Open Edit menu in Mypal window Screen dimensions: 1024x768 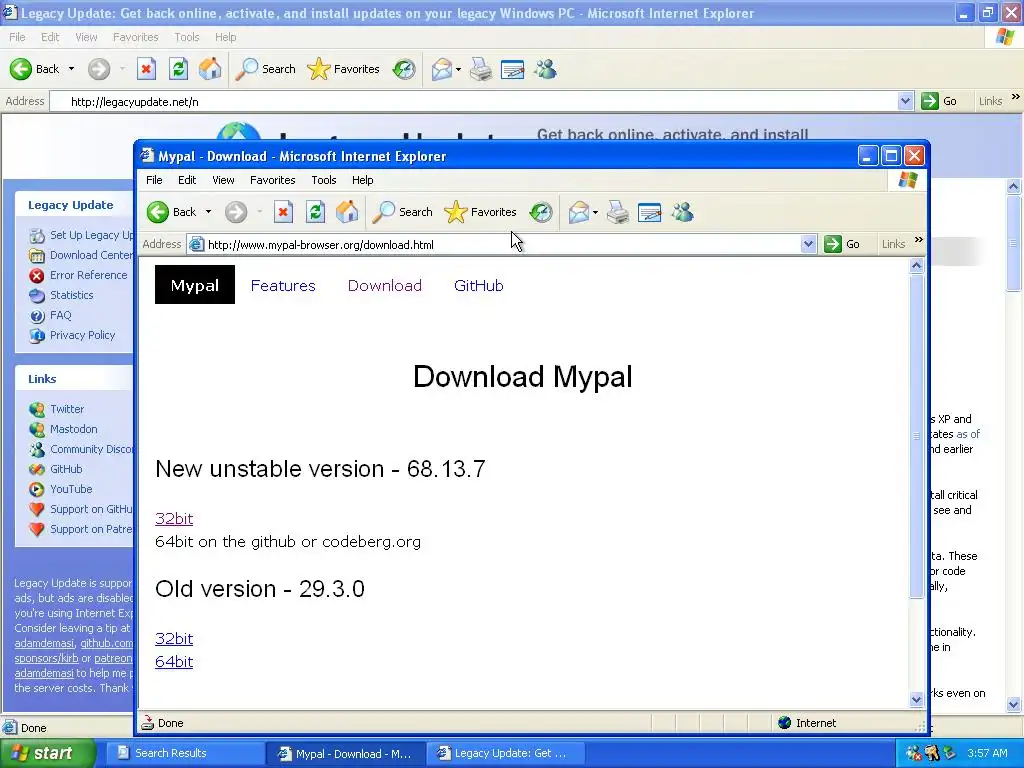click(187, 180)
